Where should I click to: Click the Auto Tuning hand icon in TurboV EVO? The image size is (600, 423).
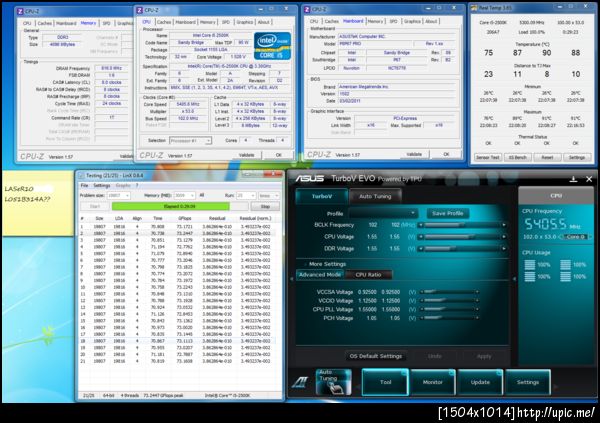point(333,382)
